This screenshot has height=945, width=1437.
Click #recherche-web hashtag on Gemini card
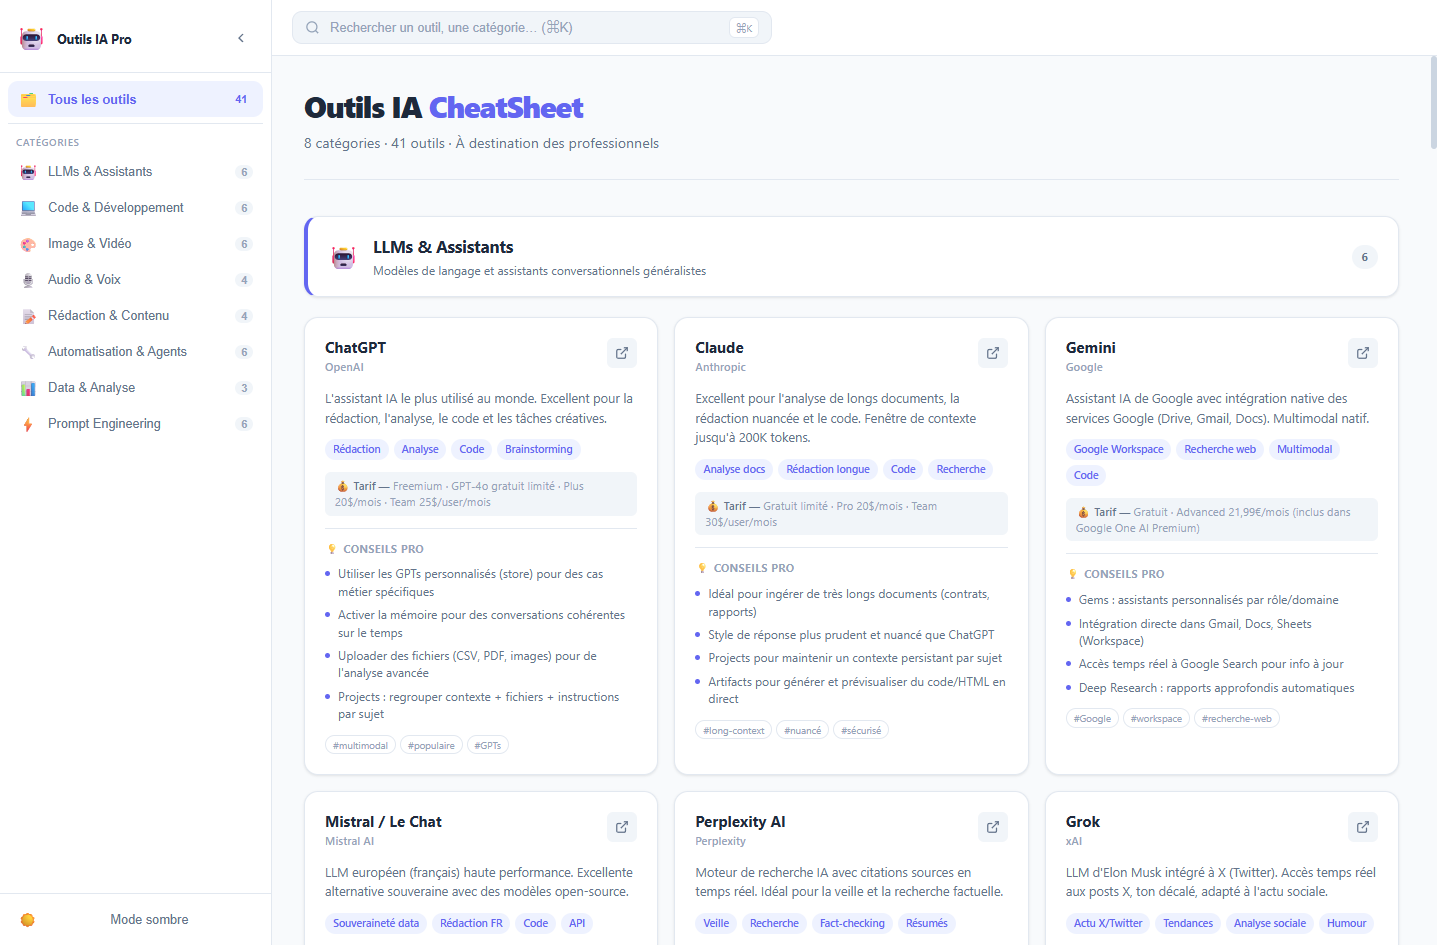[x=1237, y=719]
